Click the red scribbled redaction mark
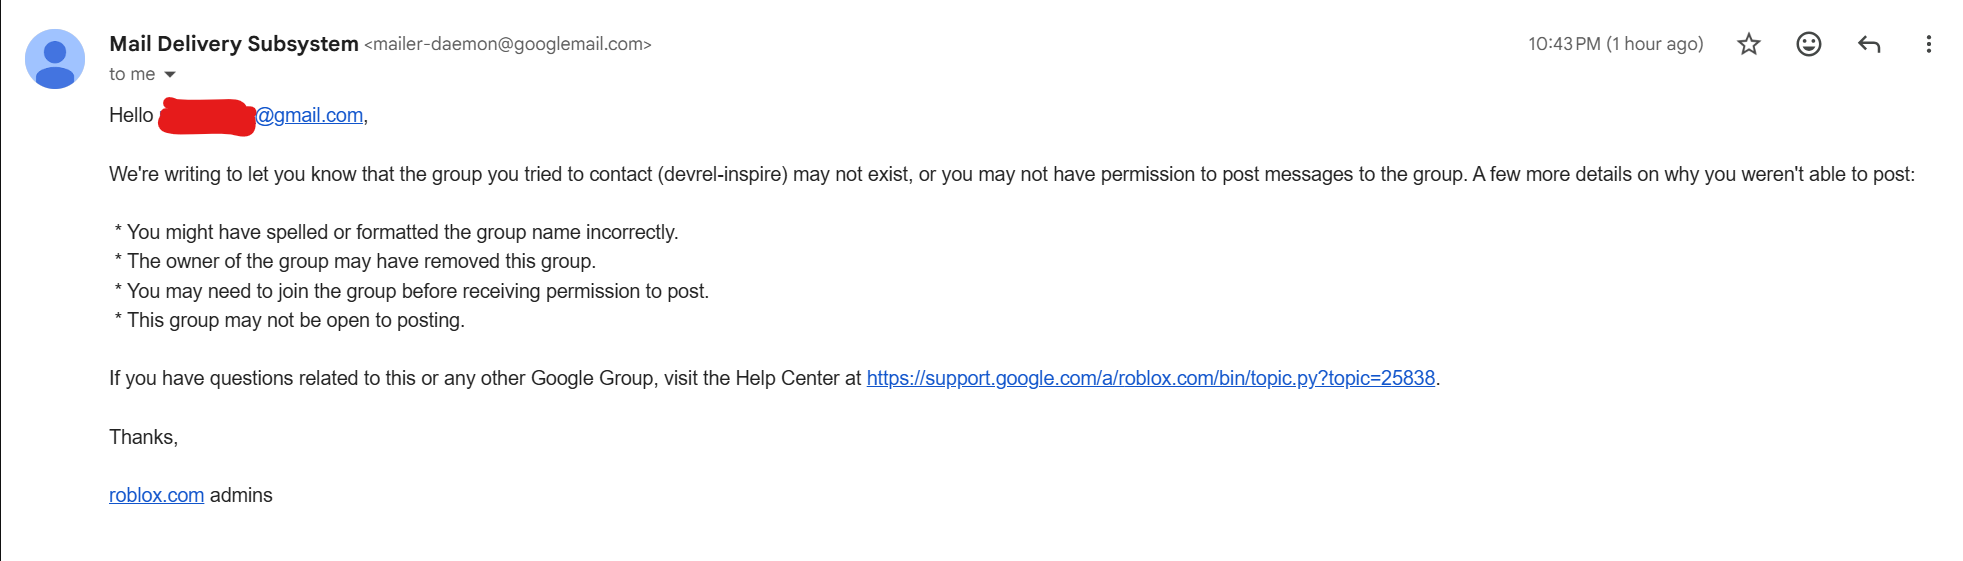This screenshot has height=561, width=1963. (207, 116)
